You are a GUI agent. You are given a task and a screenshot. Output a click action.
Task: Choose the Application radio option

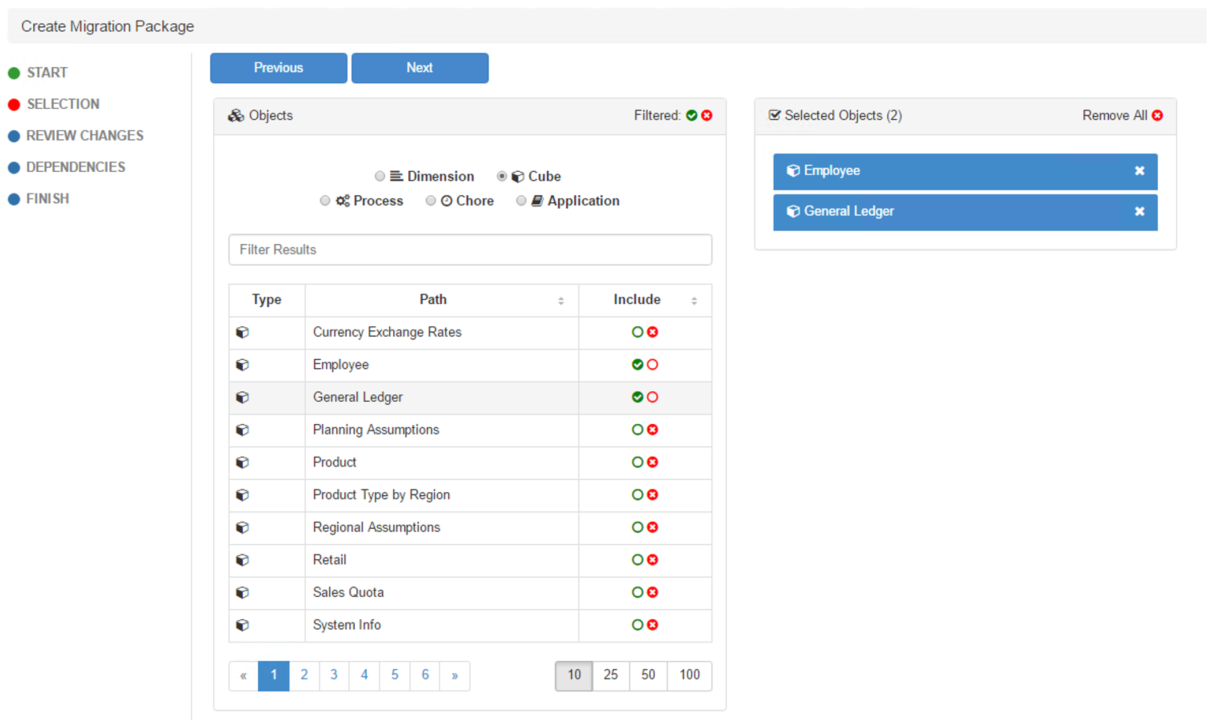click(x=521, y=201)
